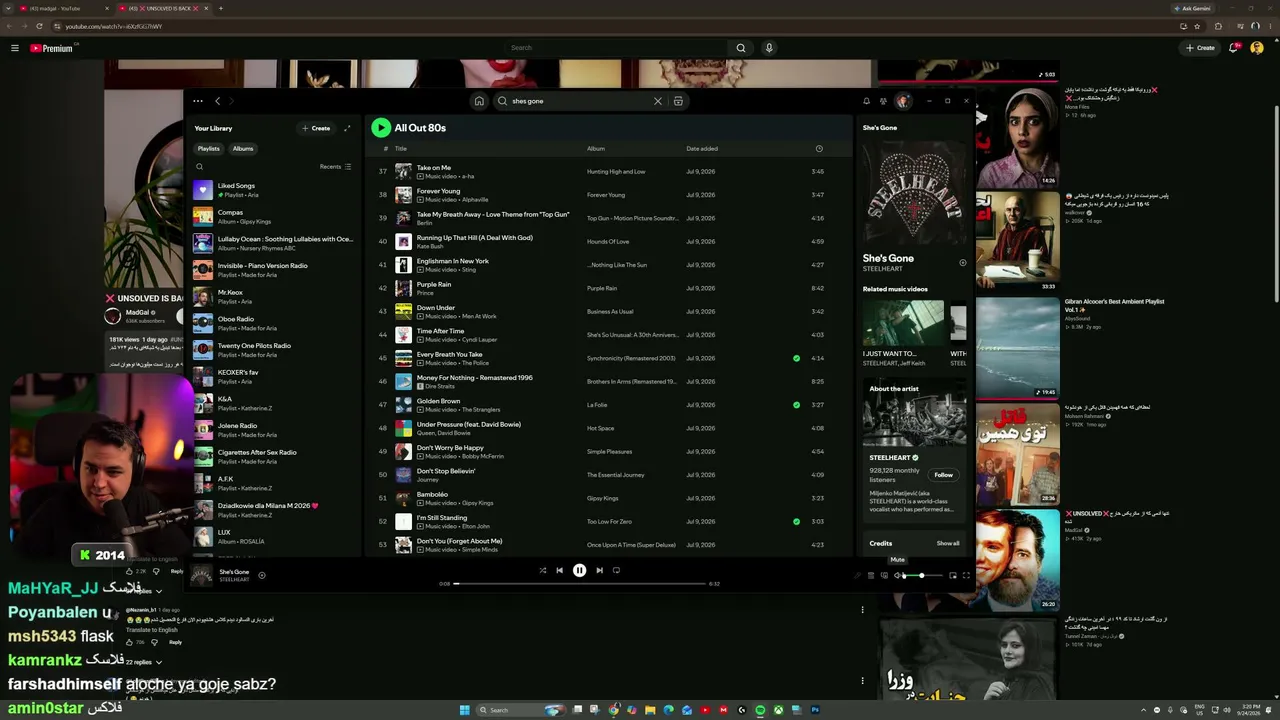Open the Browse icon in search bar
The height and width of the screenshot is (720, 1280).
click(x=678, y=101)
